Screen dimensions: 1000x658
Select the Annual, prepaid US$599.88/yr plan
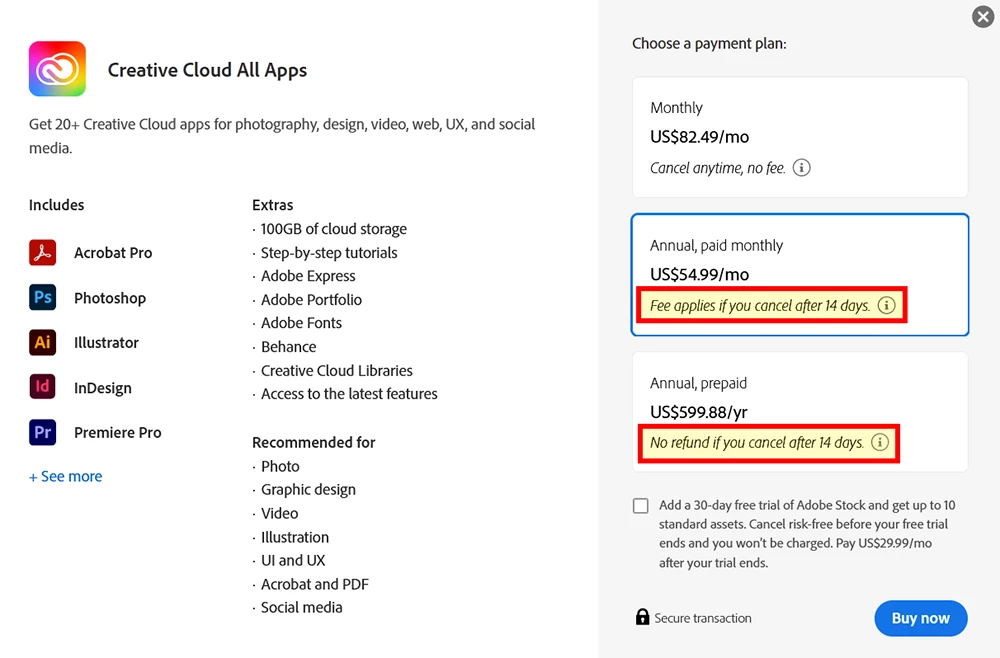point(800,412)
